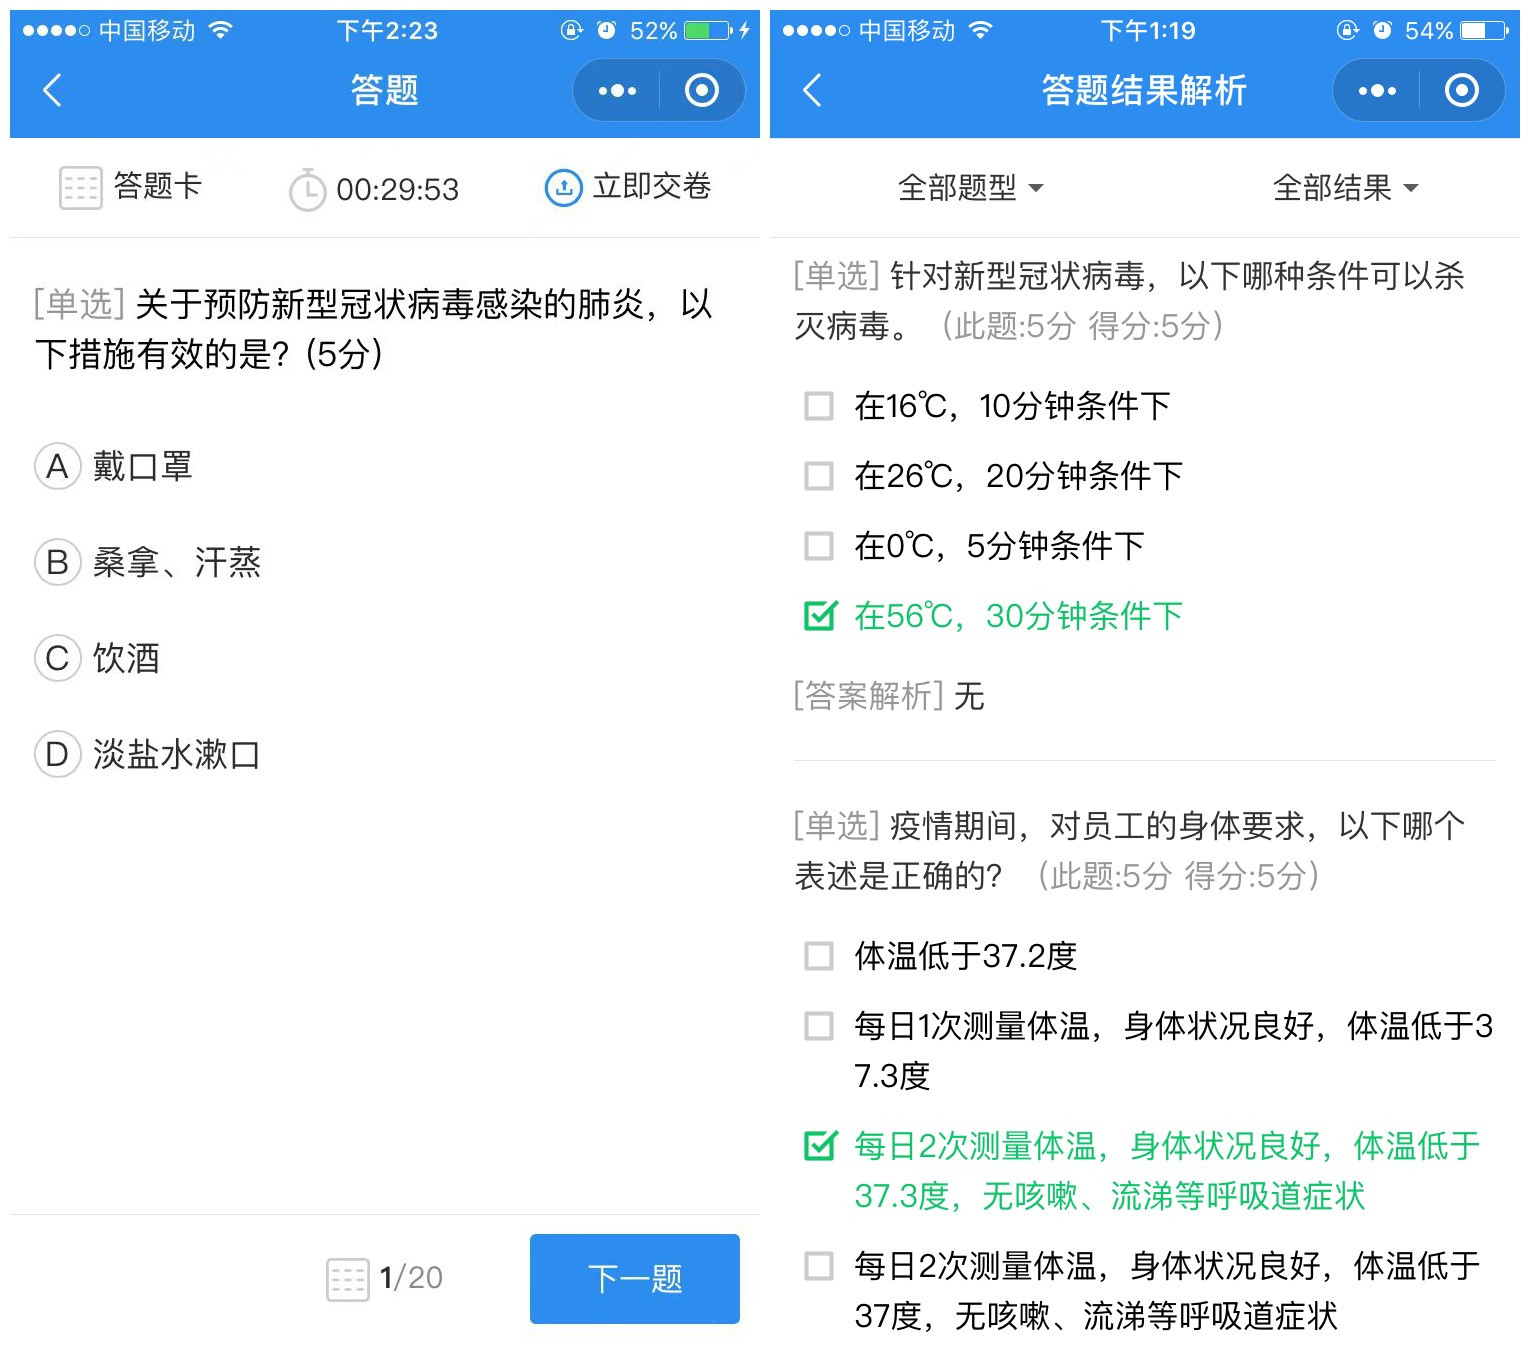Tap the circular close-target icon on the 答题 screen
The height and width of the screenshot is (1354, 1530).
(702, 91)
